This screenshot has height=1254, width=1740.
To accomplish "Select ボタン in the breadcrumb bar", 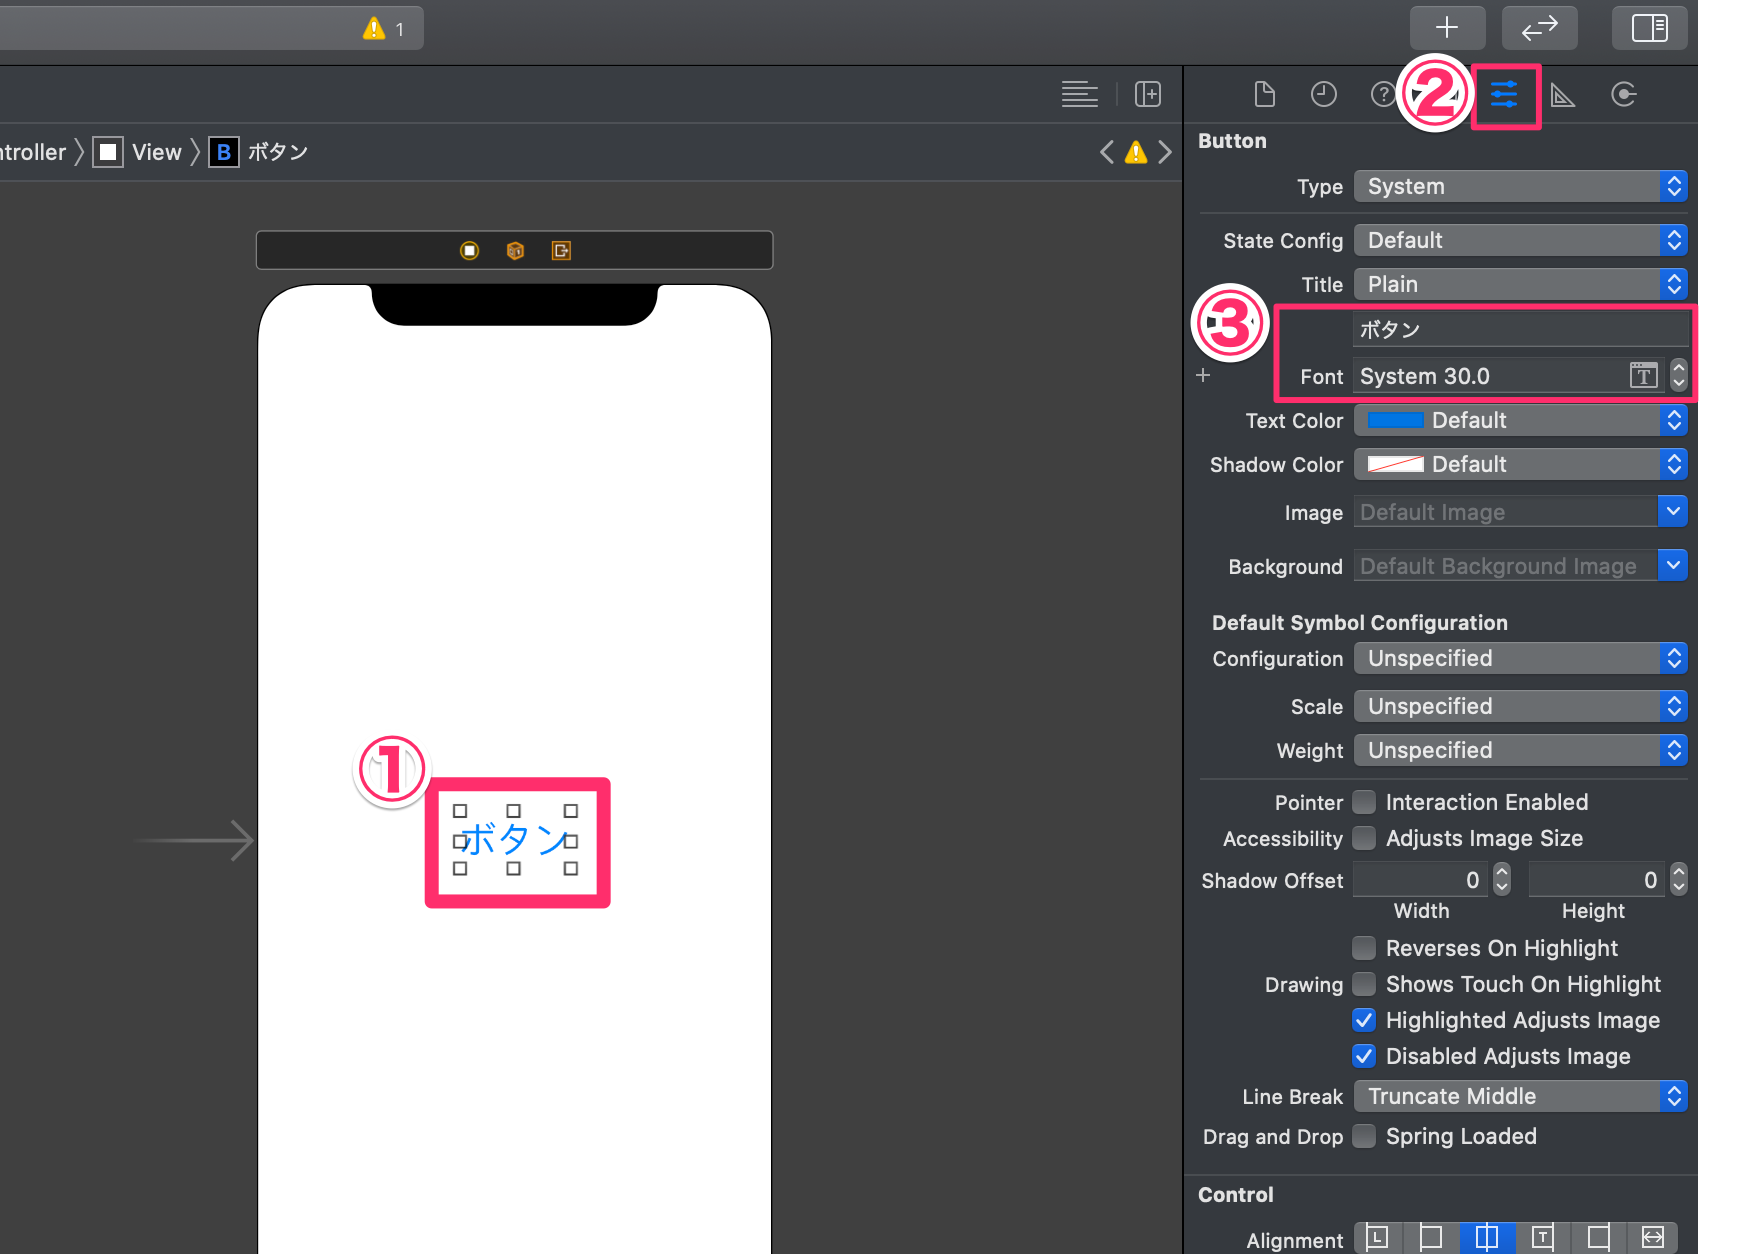I will click(x=277, y=151).
